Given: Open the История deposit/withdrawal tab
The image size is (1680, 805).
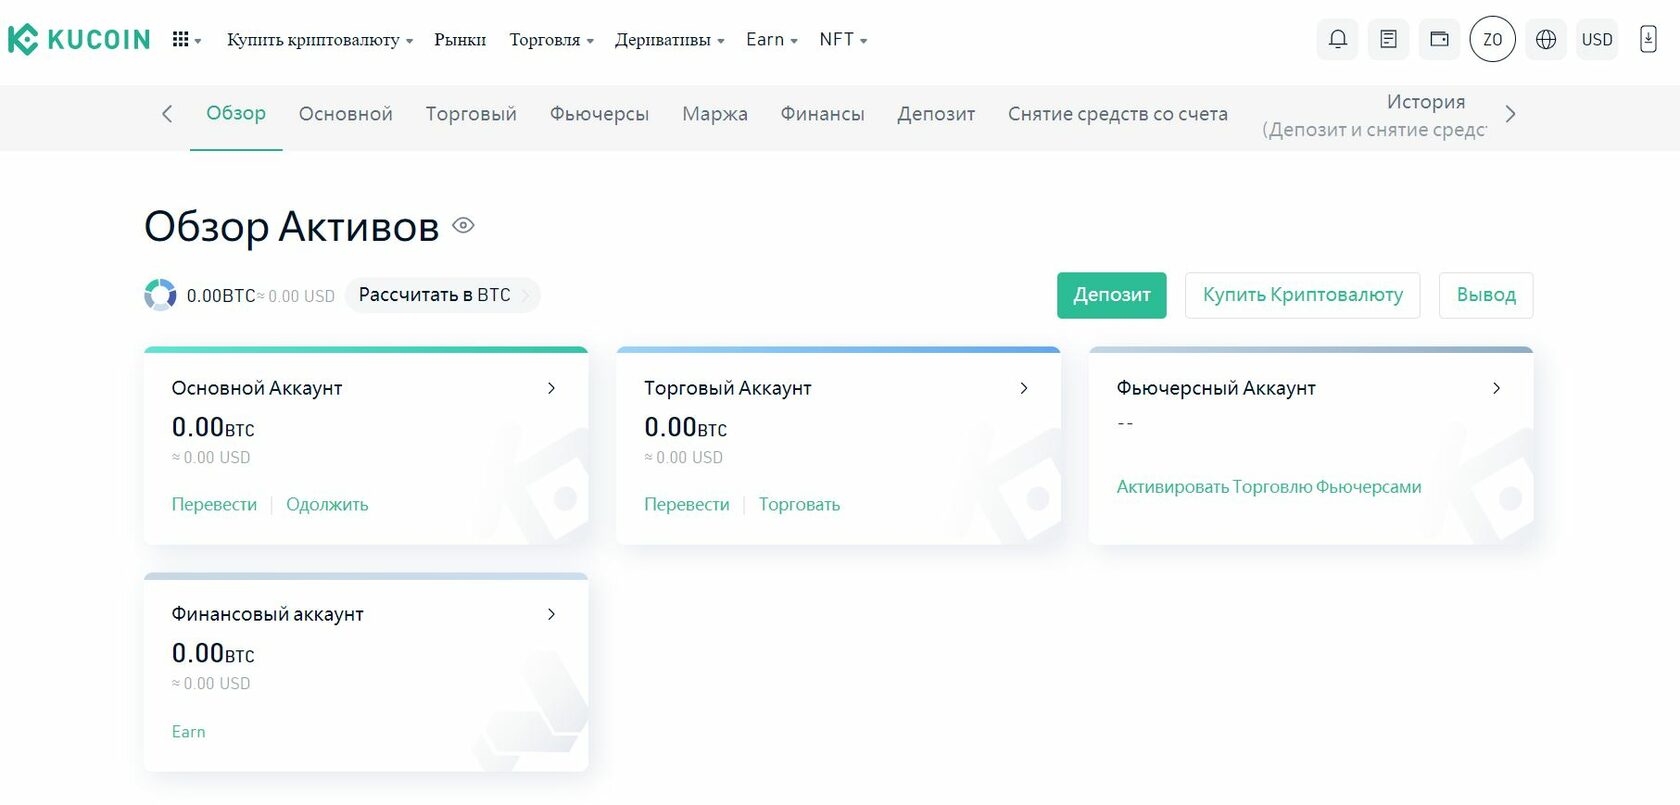Looking at the screenshot, I should coord(1375,115).
